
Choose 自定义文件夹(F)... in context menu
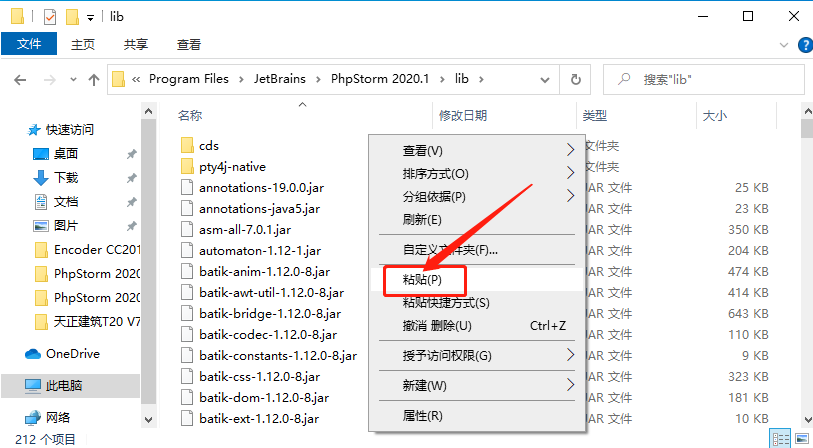(x=477, y=250)
